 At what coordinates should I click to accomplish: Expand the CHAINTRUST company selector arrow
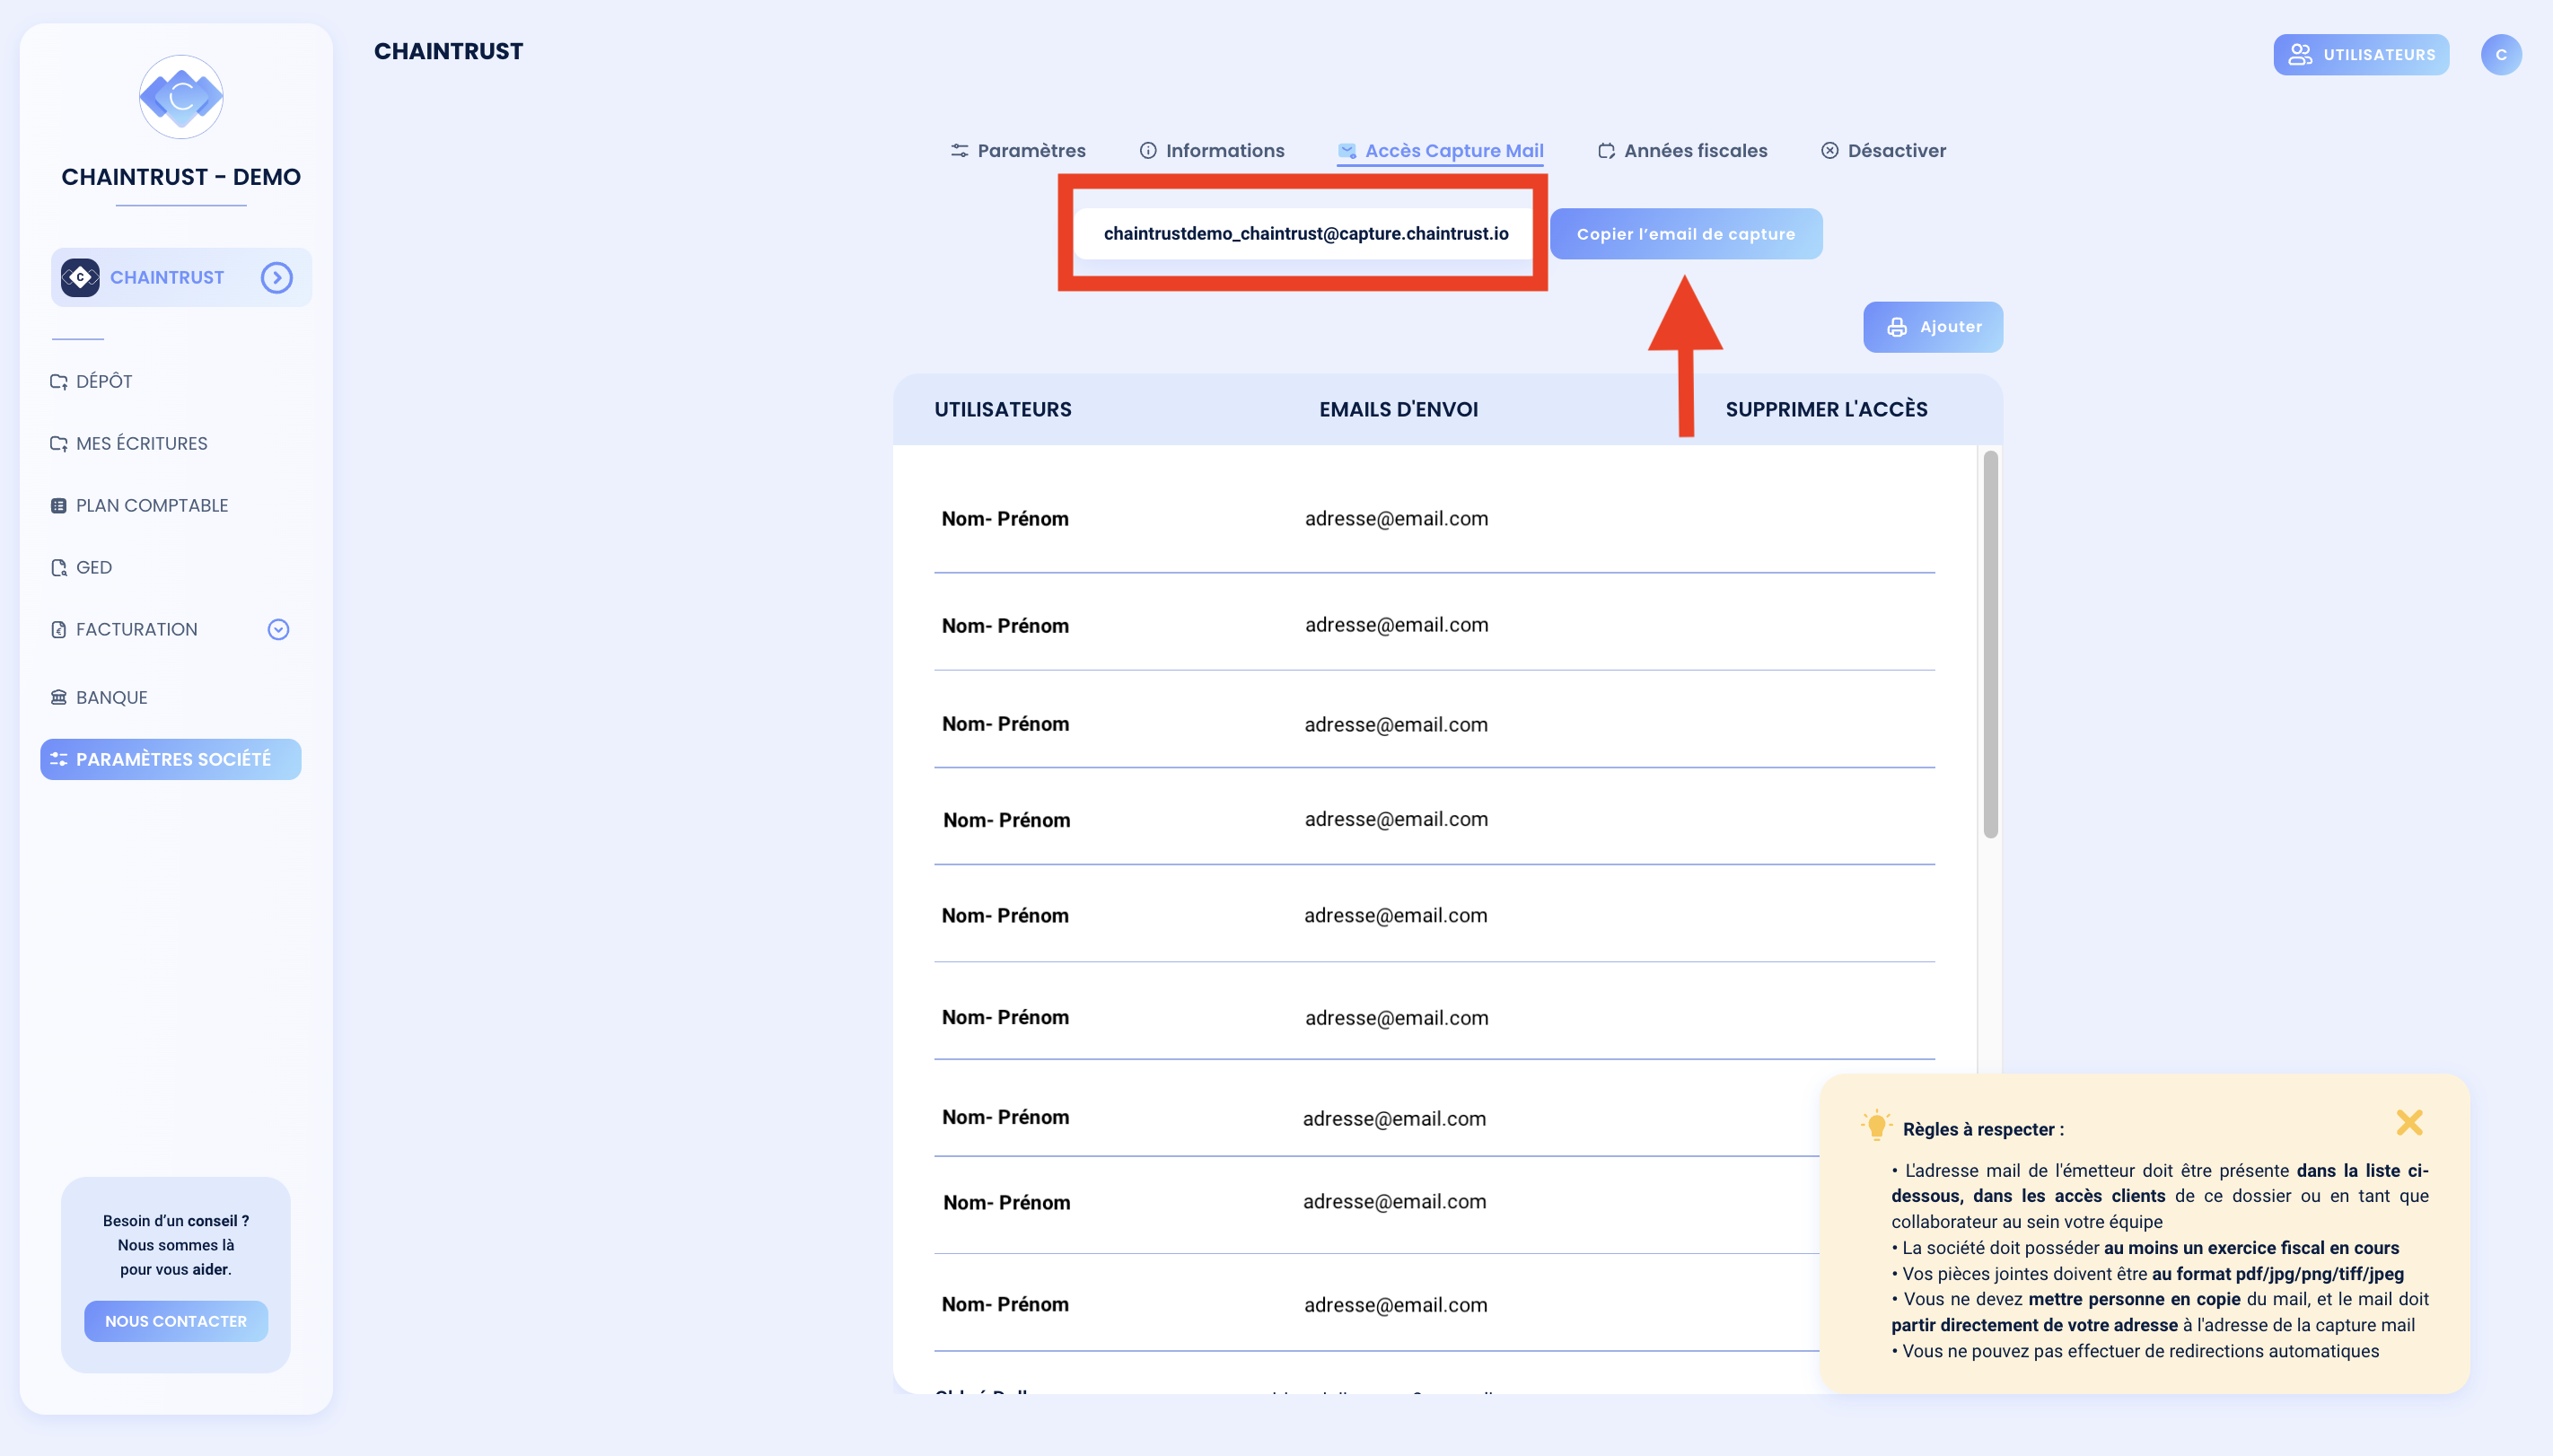click(x=277, y=277)
